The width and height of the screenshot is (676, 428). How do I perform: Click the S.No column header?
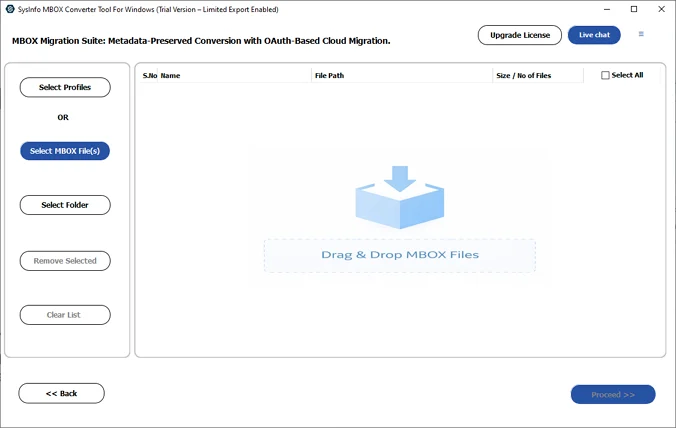150,75
